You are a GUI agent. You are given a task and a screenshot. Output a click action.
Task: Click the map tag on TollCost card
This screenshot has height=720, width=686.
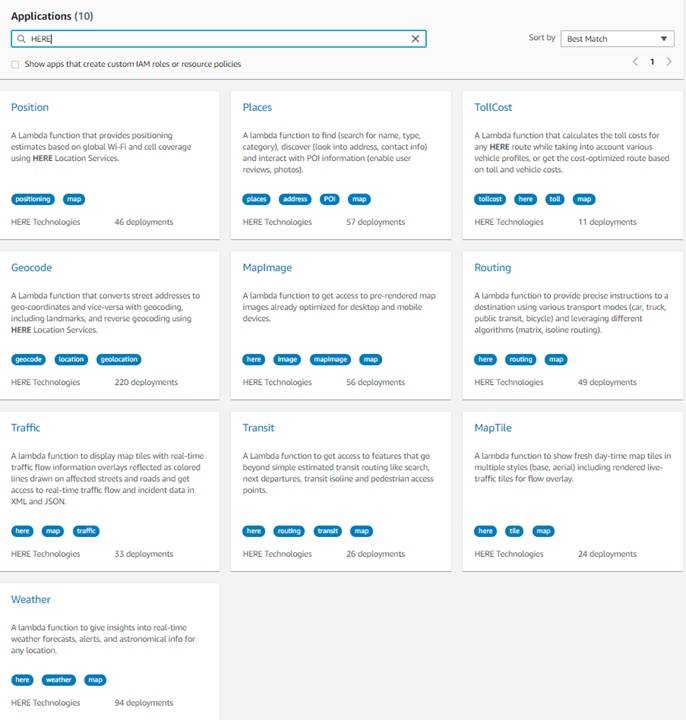pyautogui.click(x=584, y=199)
